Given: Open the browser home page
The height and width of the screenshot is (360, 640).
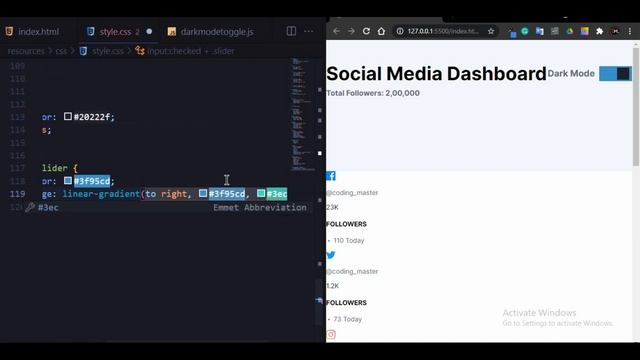Looking at the screenshot, I should 381,31.
